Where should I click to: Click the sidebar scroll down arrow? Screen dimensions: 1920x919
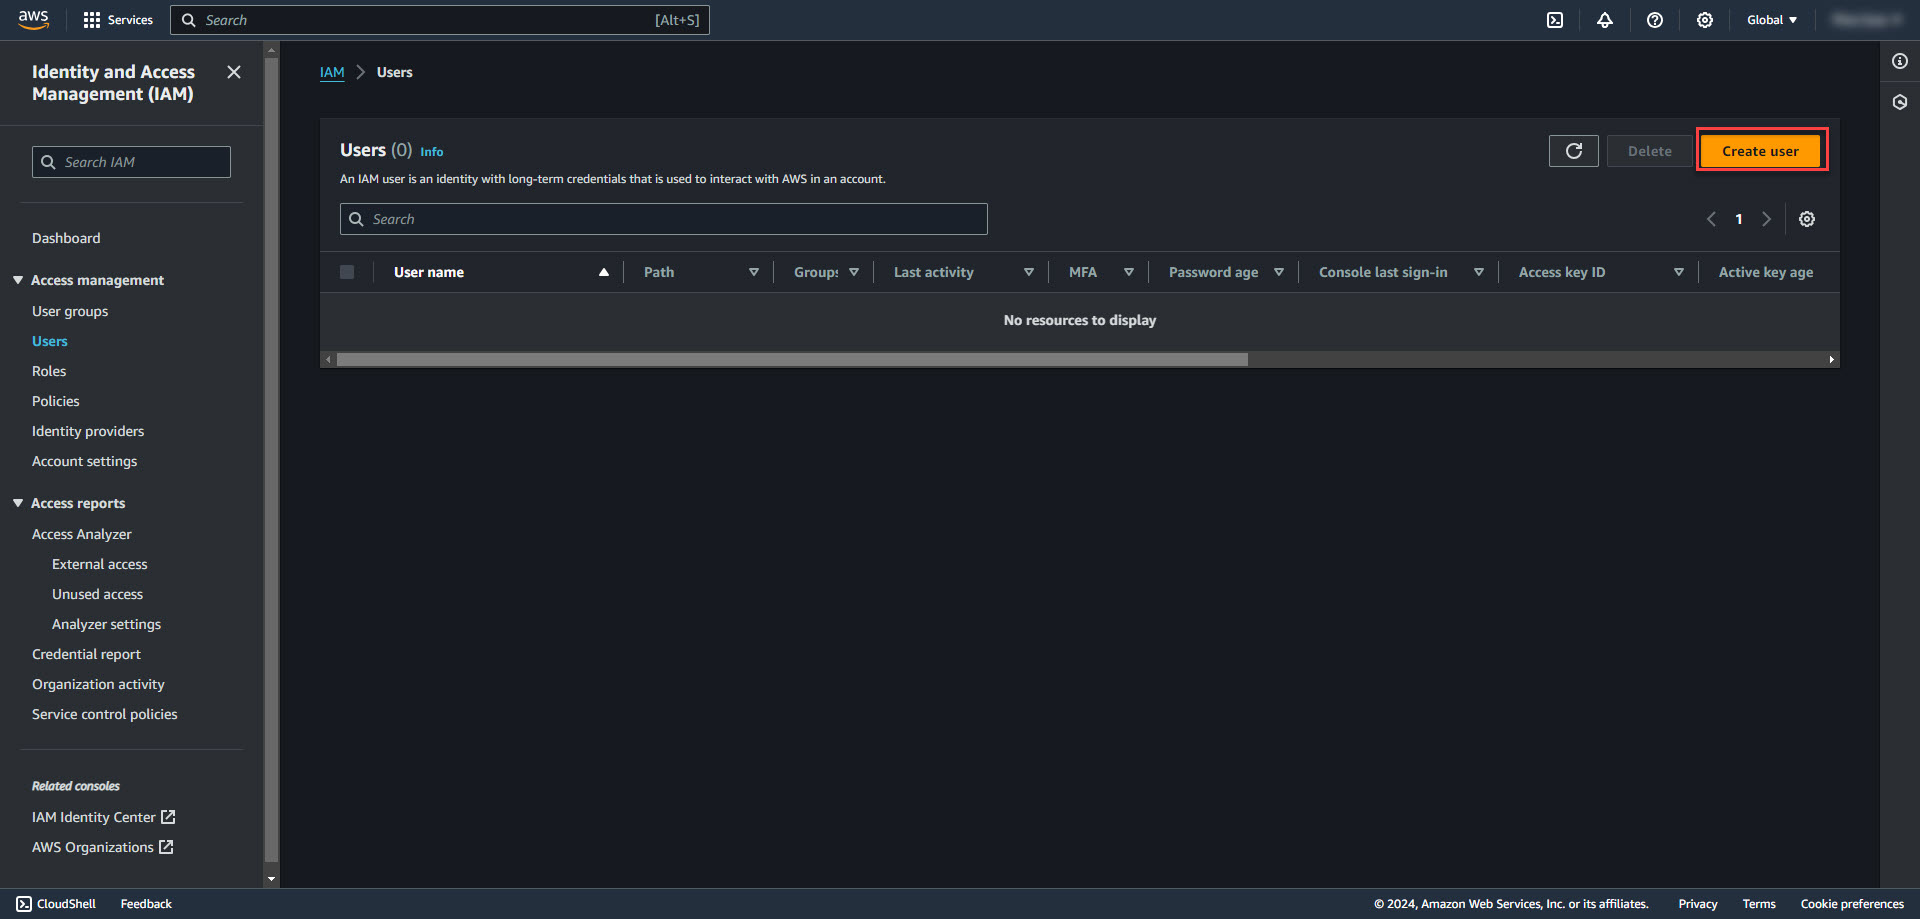coord(271,880)
